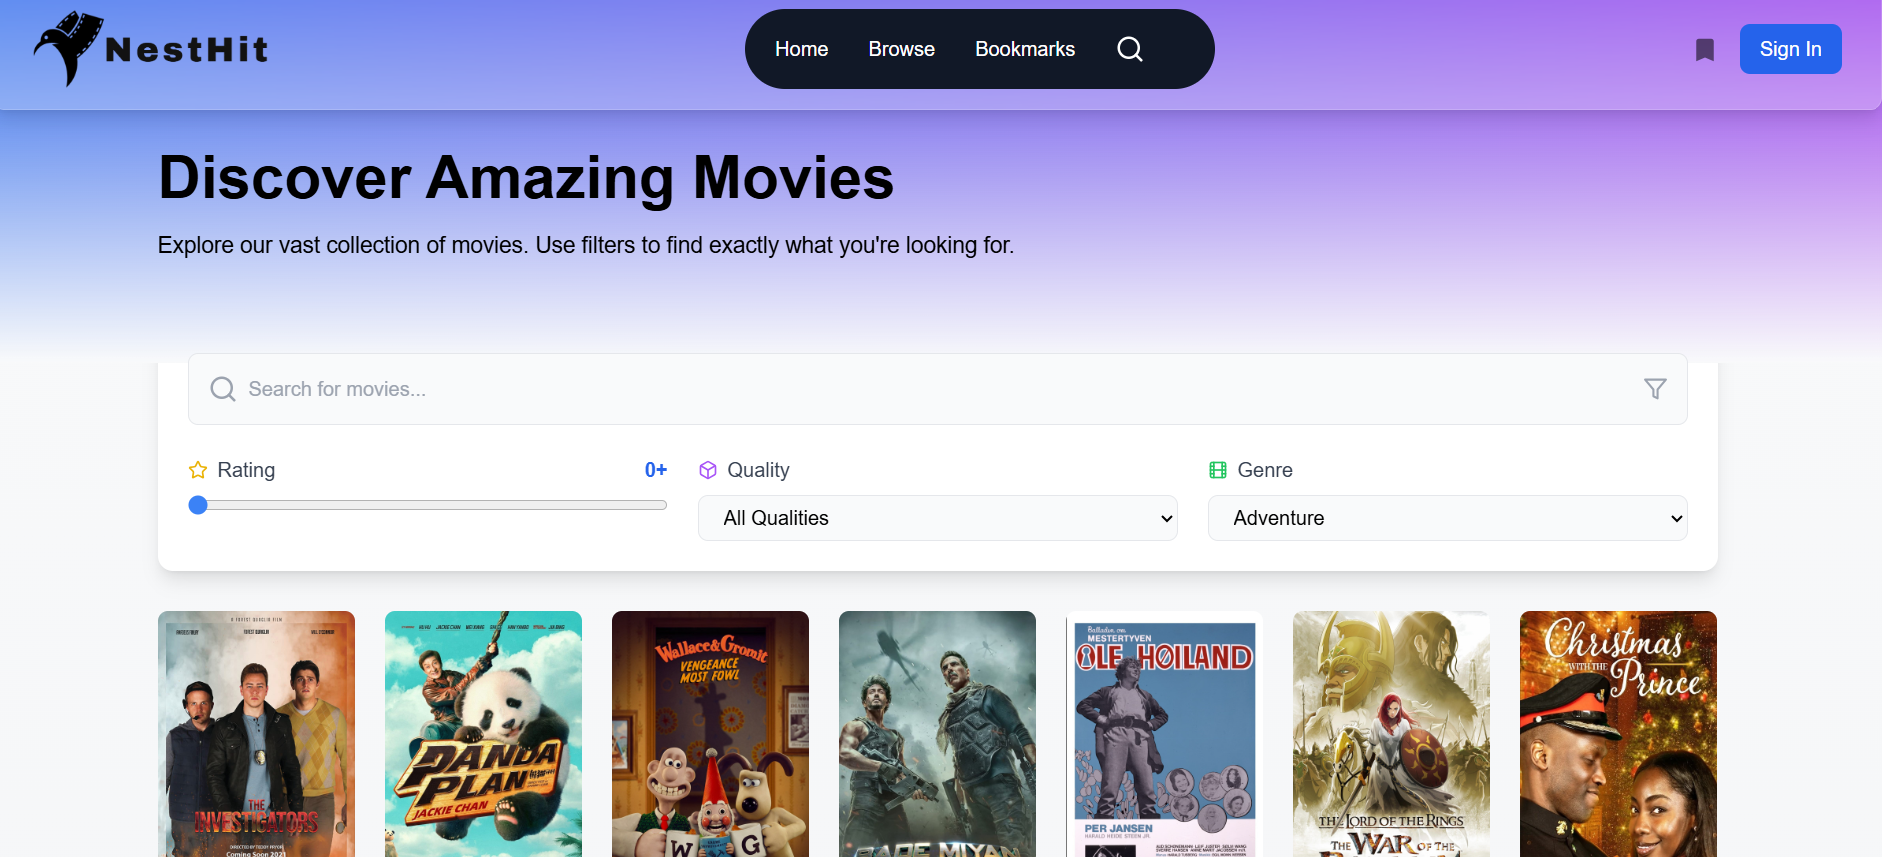Click the Rating slider handle
The height and width of the screenshot is (857, 1882).
198,505
